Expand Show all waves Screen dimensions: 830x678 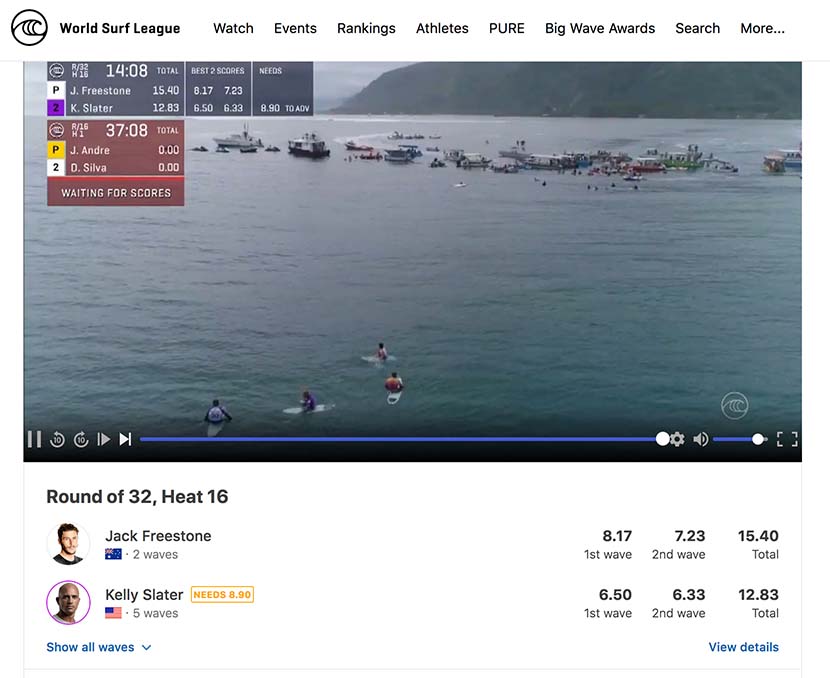tap(99, 647)
